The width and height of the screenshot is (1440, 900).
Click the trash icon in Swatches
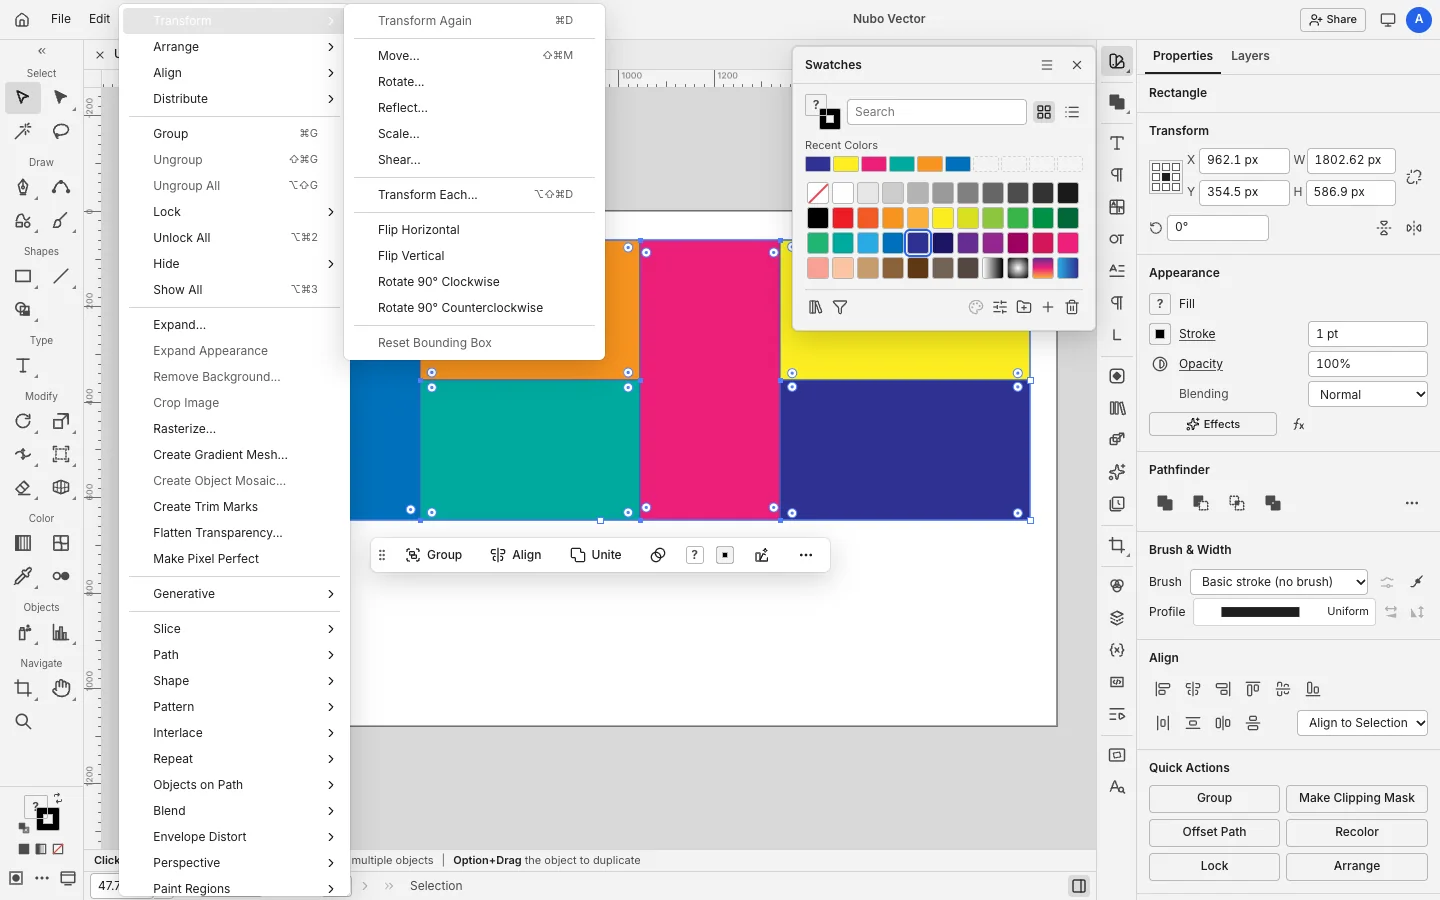pos(1072,307)
